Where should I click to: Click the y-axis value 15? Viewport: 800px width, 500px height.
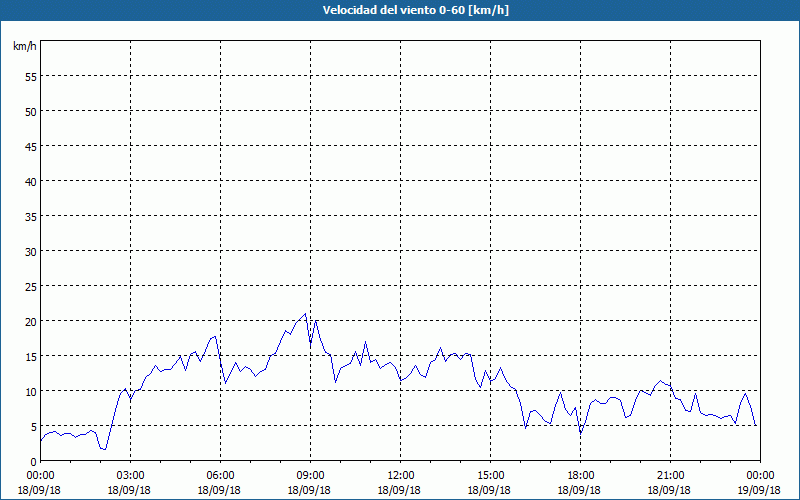click(31, 357)
